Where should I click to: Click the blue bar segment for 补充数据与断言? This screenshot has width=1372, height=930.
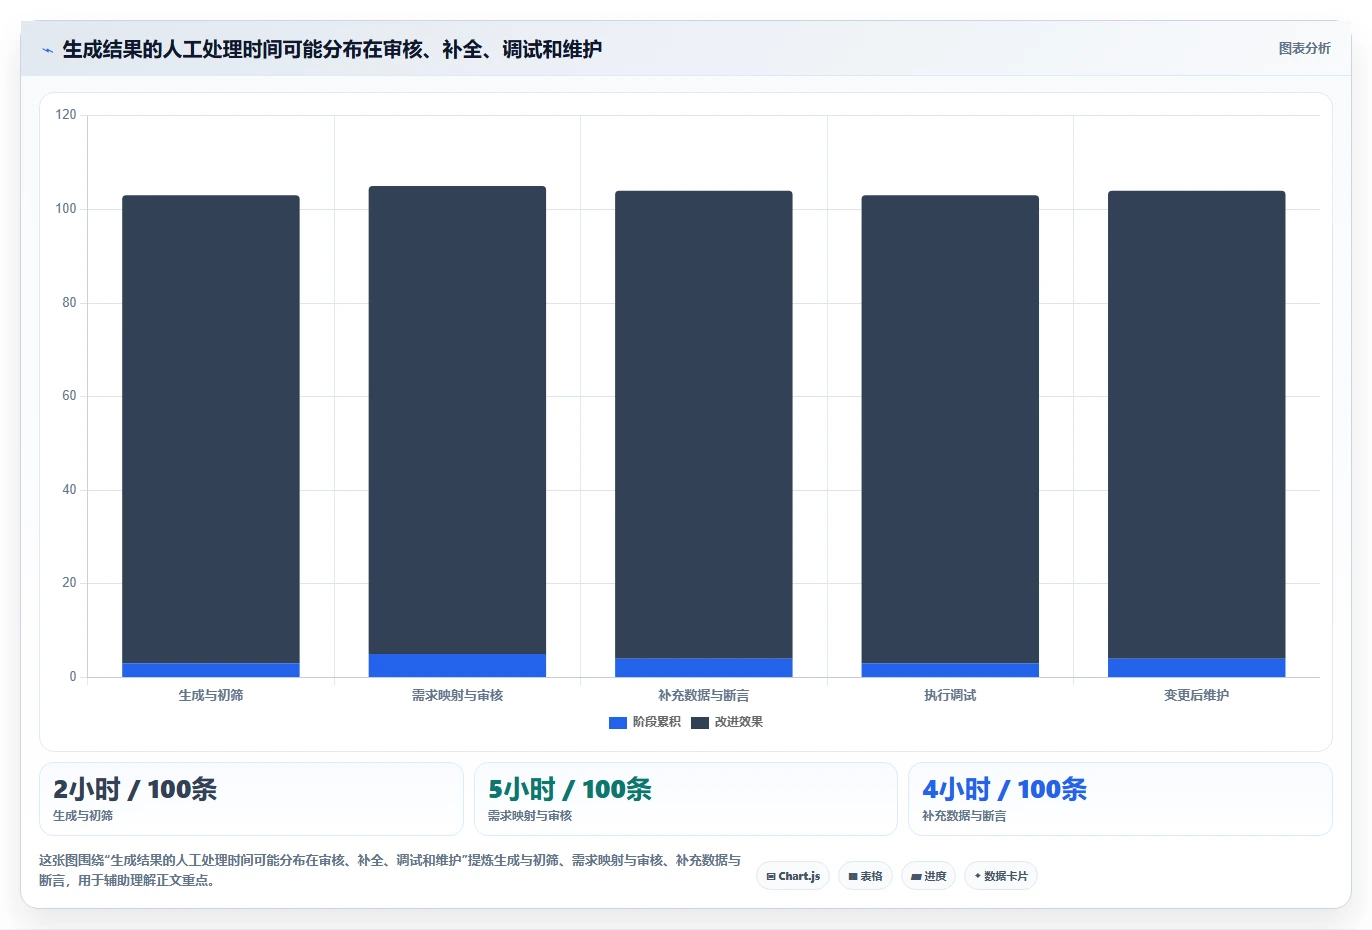(x=704, y=668)
